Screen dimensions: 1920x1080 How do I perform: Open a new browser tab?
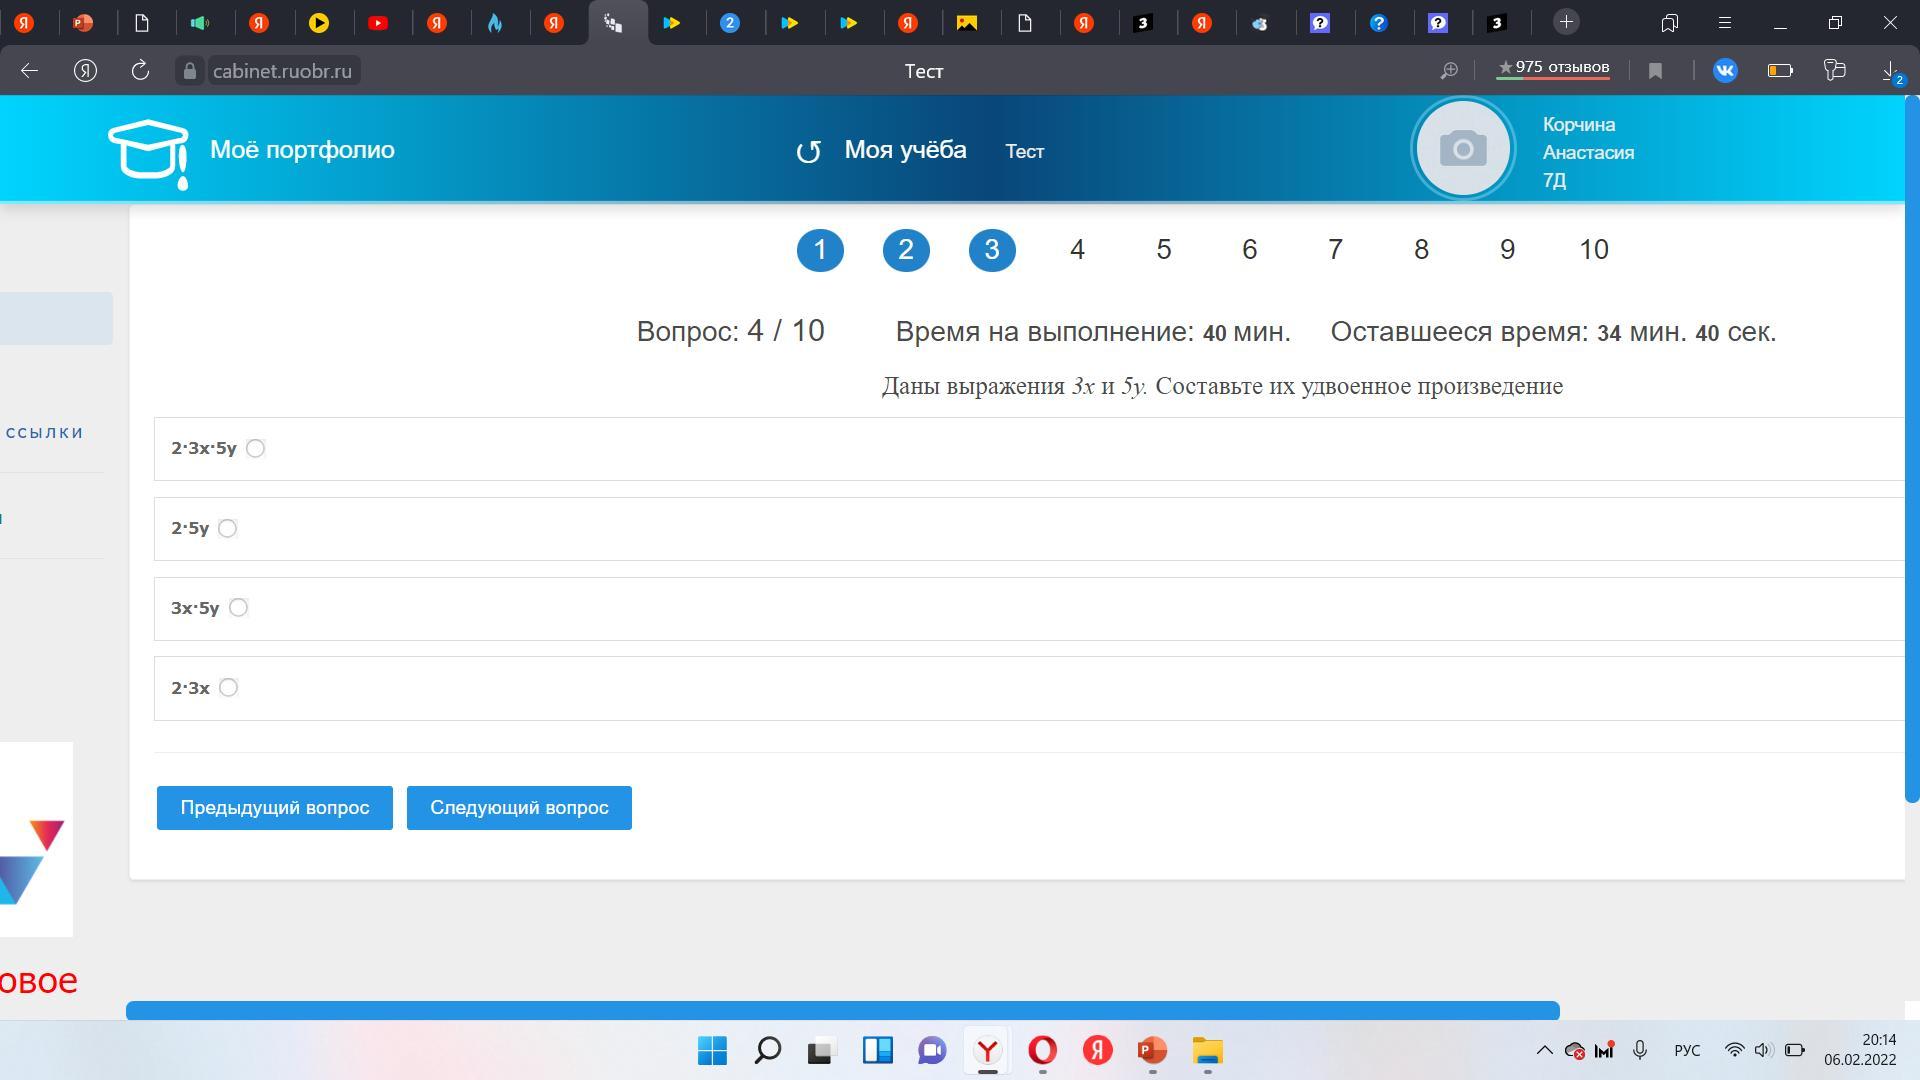(1566, 22)
